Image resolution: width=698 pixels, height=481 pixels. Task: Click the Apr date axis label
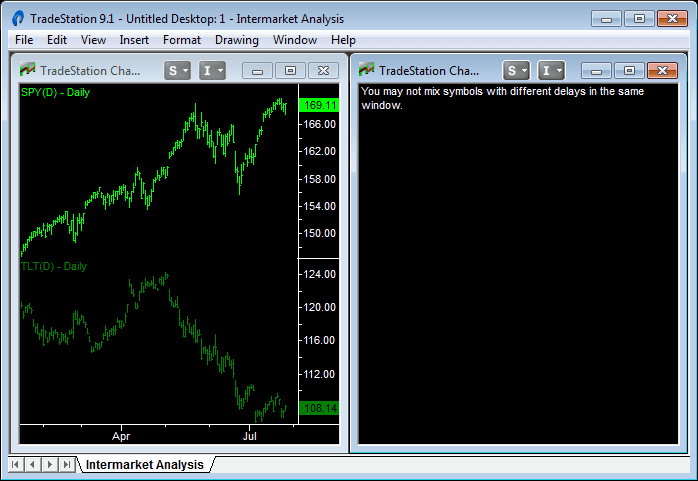click(x=121, y=436)
